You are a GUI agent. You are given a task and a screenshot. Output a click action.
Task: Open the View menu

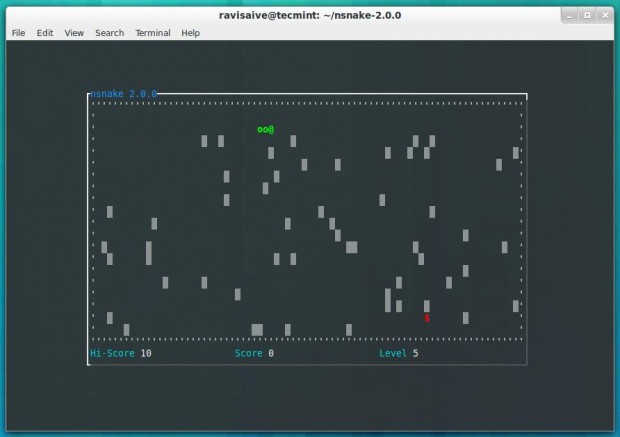pos(74,33)
